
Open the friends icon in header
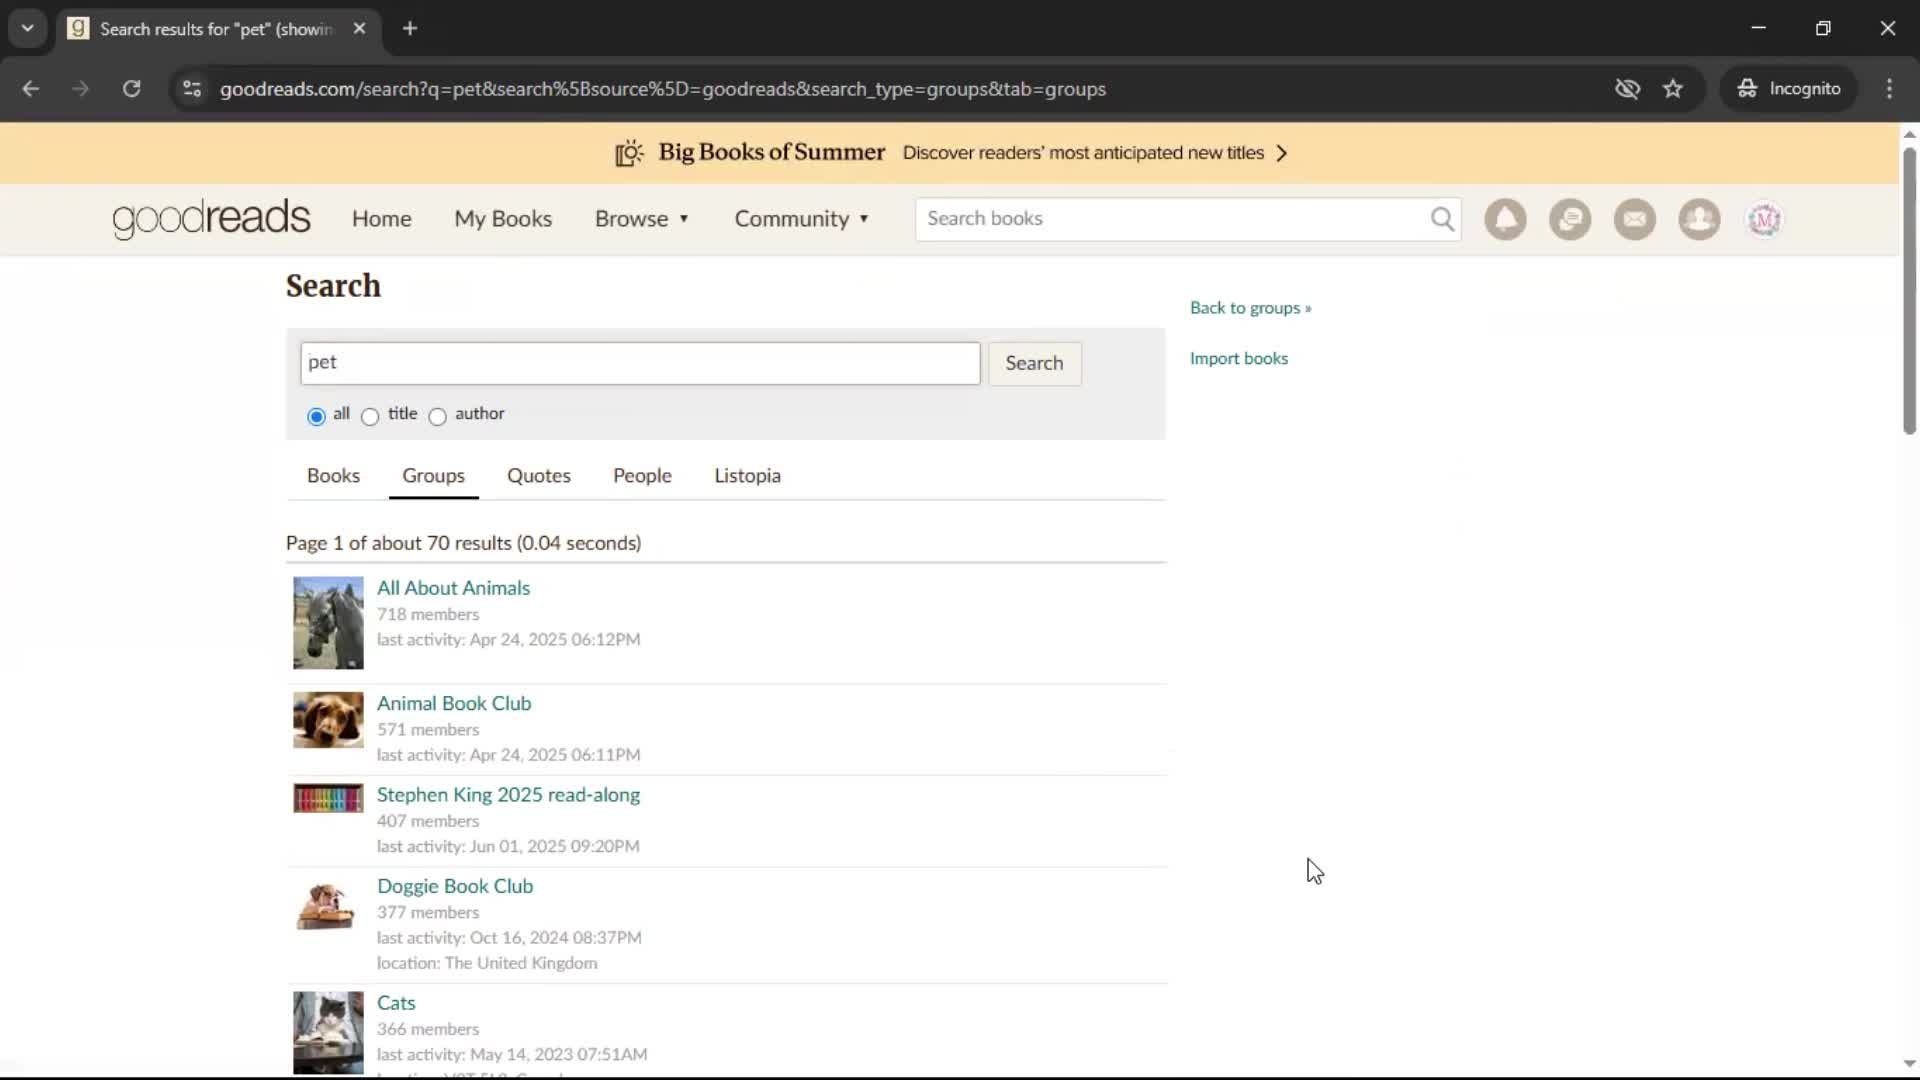[1699, 219]
